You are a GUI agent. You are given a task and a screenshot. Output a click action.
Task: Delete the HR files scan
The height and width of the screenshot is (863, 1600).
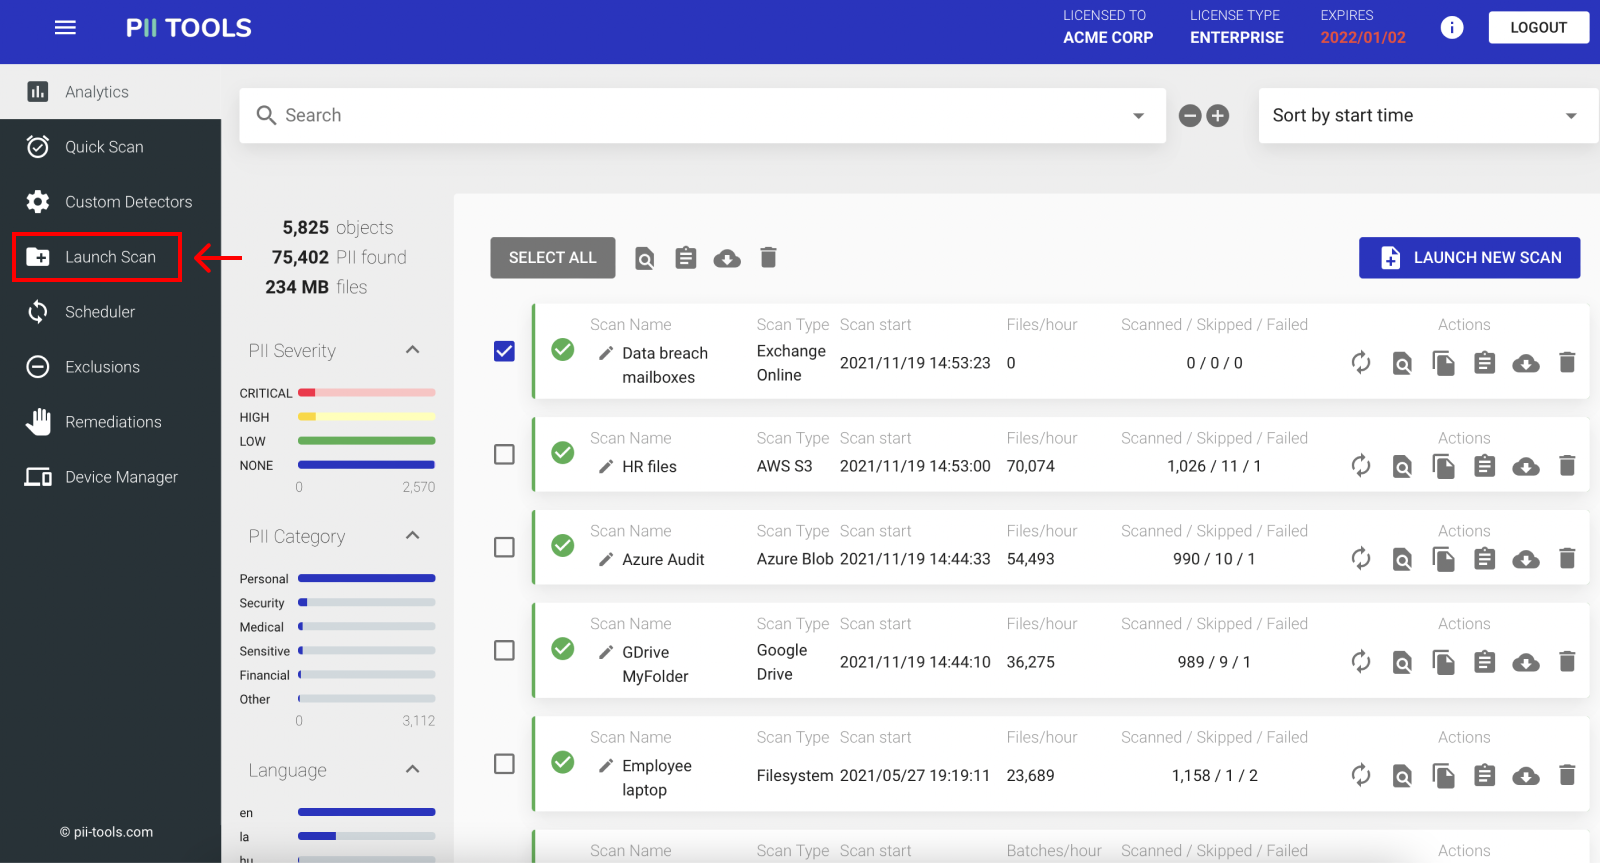(1567, 465)
